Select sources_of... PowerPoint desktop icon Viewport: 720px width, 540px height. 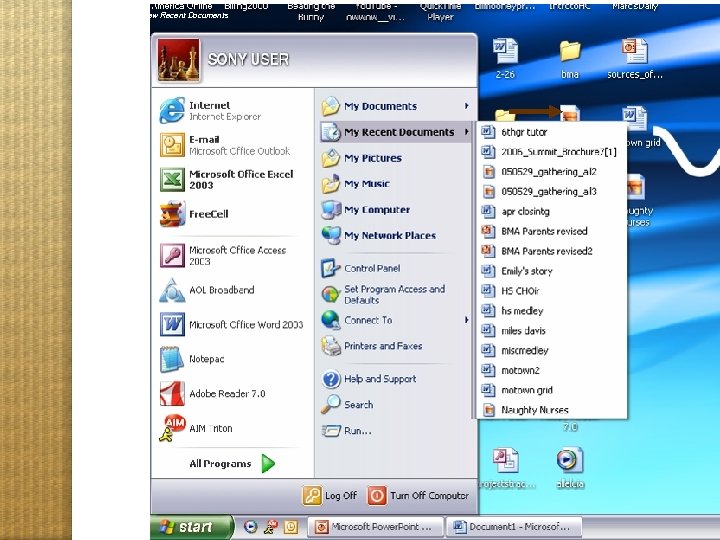click(635, 59)
